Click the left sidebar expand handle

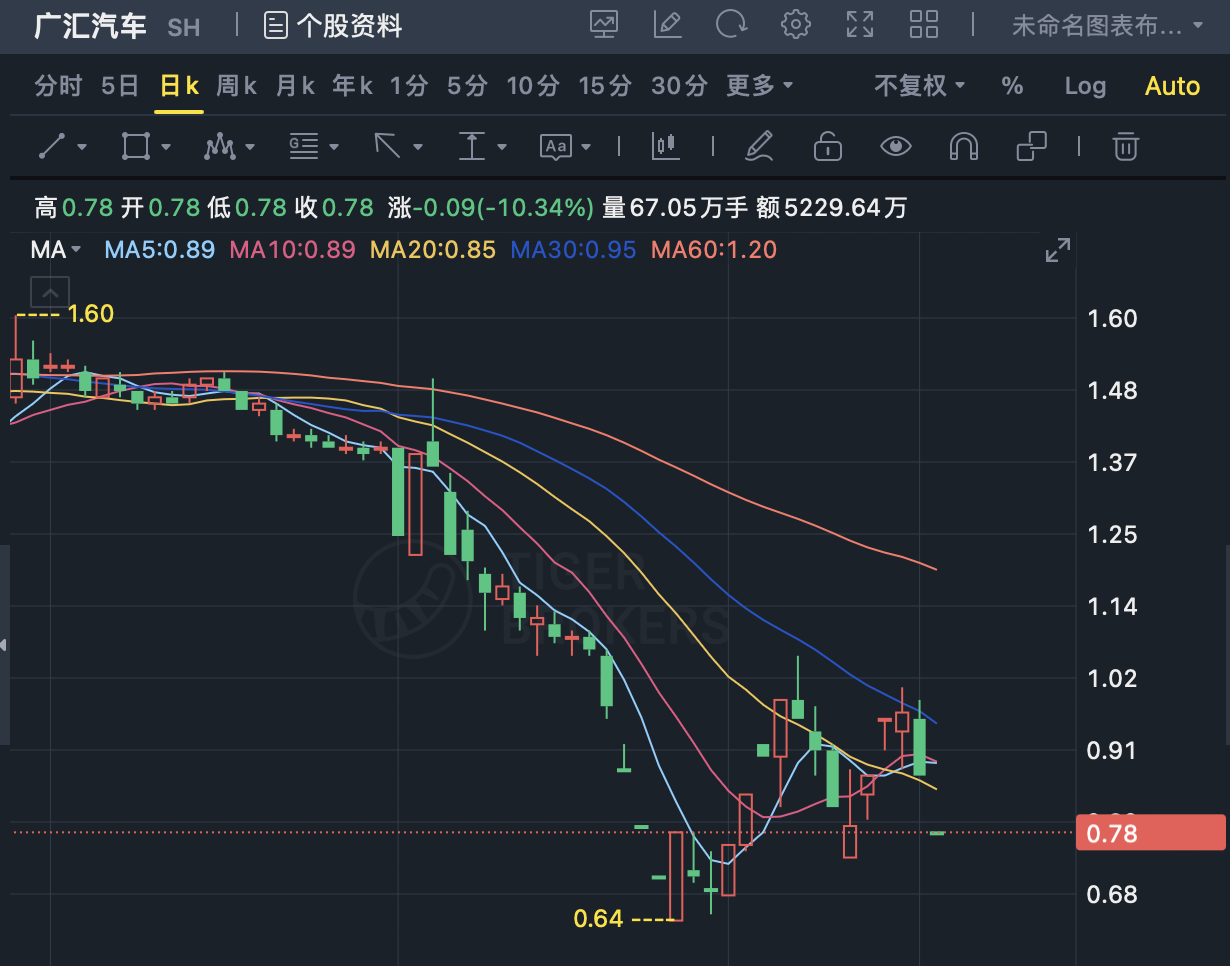pyautogui.click(x=5, y=645)
